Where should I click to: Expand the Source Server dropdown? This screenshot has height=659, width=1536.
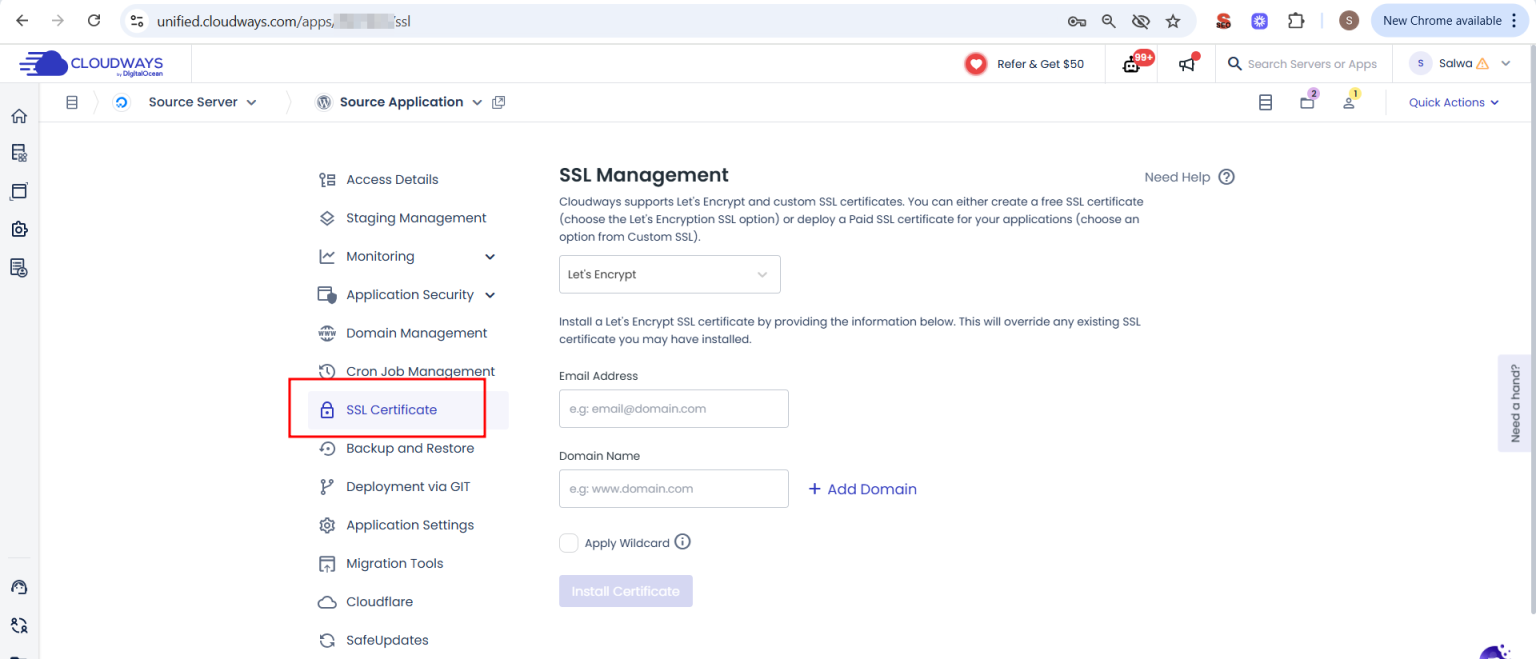click(202, 102)
